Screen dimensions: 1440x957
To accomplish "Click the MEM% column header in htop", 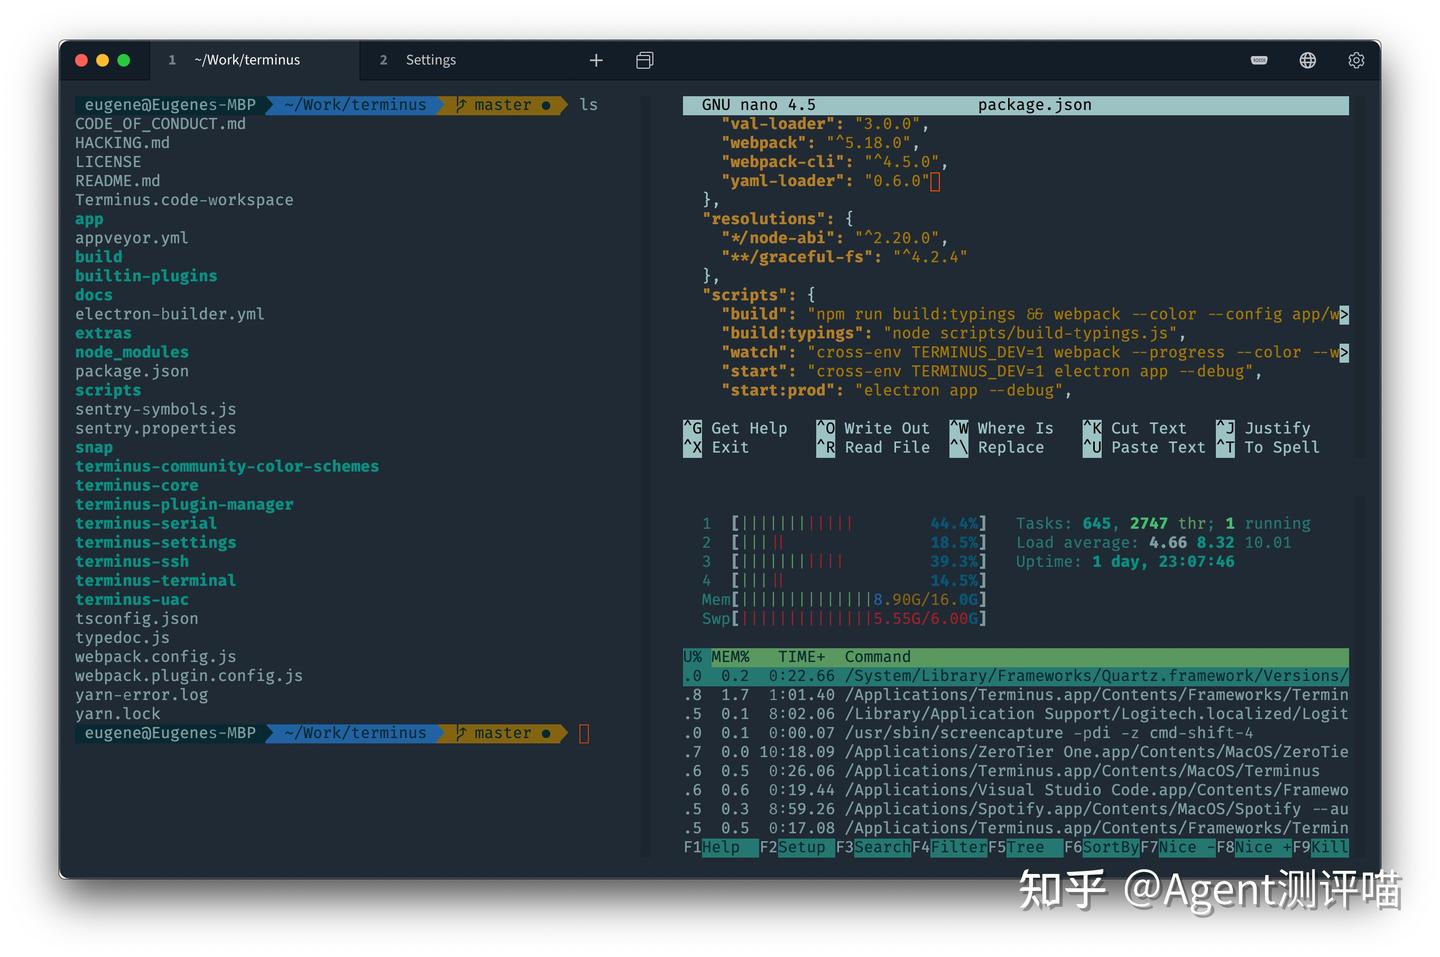I will click(x=730, y=657).
